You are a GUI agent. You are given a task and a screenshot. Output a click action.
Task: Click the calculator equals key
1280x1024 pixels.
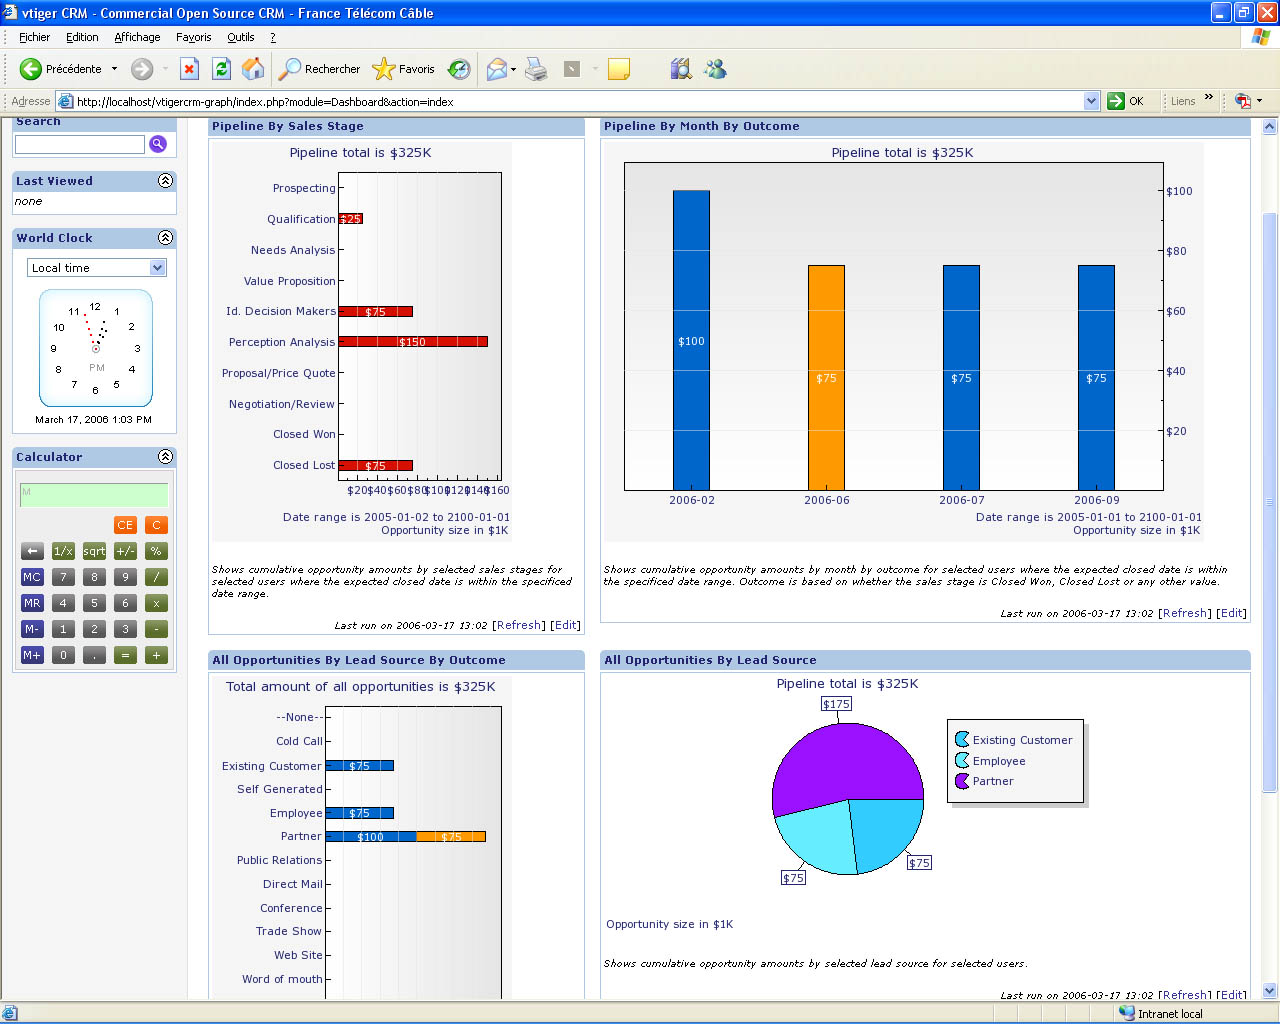click(125, 655)
